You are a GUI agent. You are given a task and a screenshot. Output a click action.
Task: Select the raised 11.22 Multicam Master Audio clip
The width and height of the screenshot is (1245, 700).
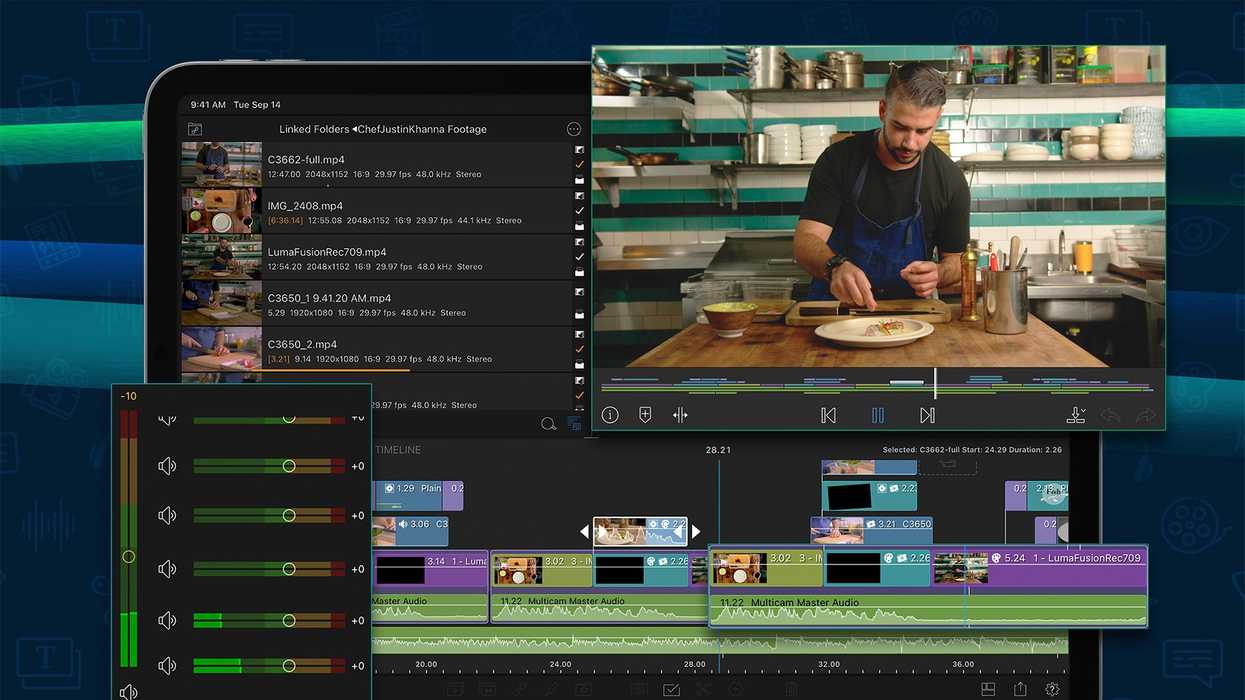[928, 609]
